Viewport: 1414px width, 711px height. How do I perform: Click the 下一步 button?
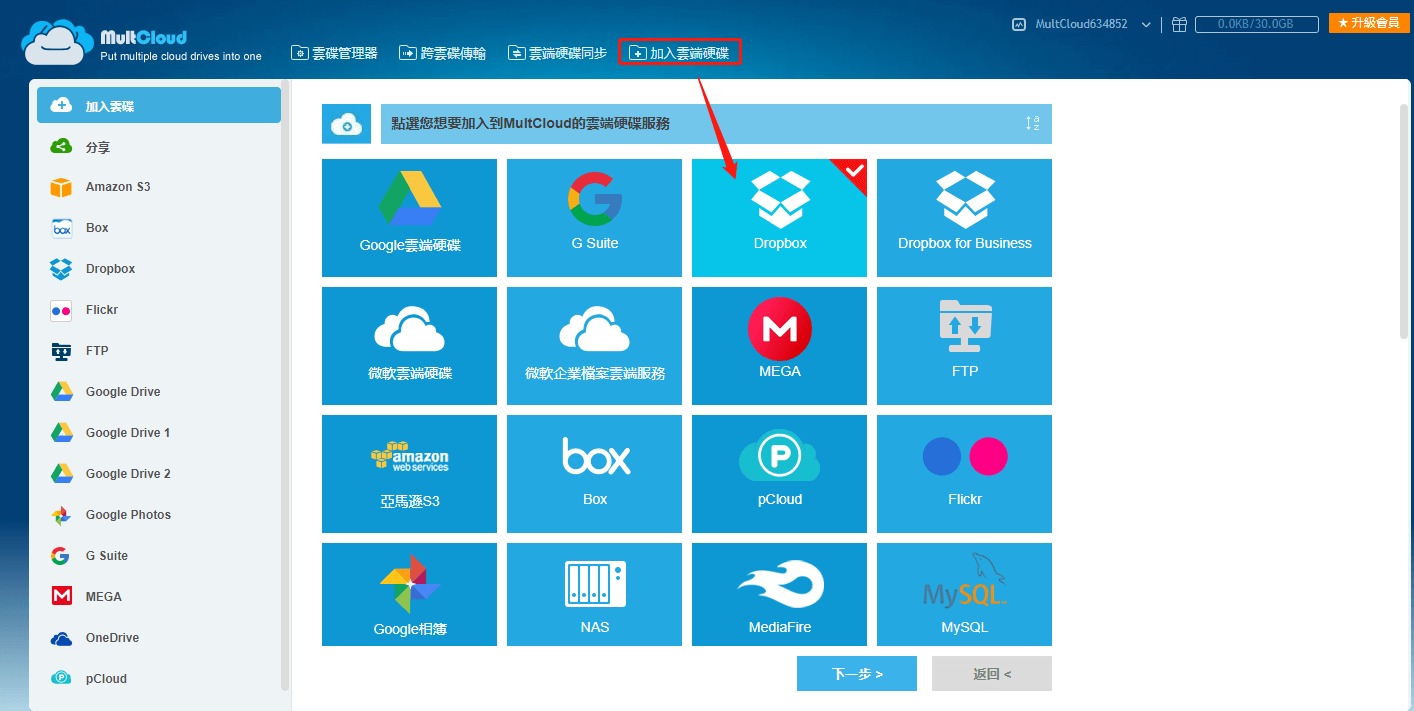click(x=857, y=674)
